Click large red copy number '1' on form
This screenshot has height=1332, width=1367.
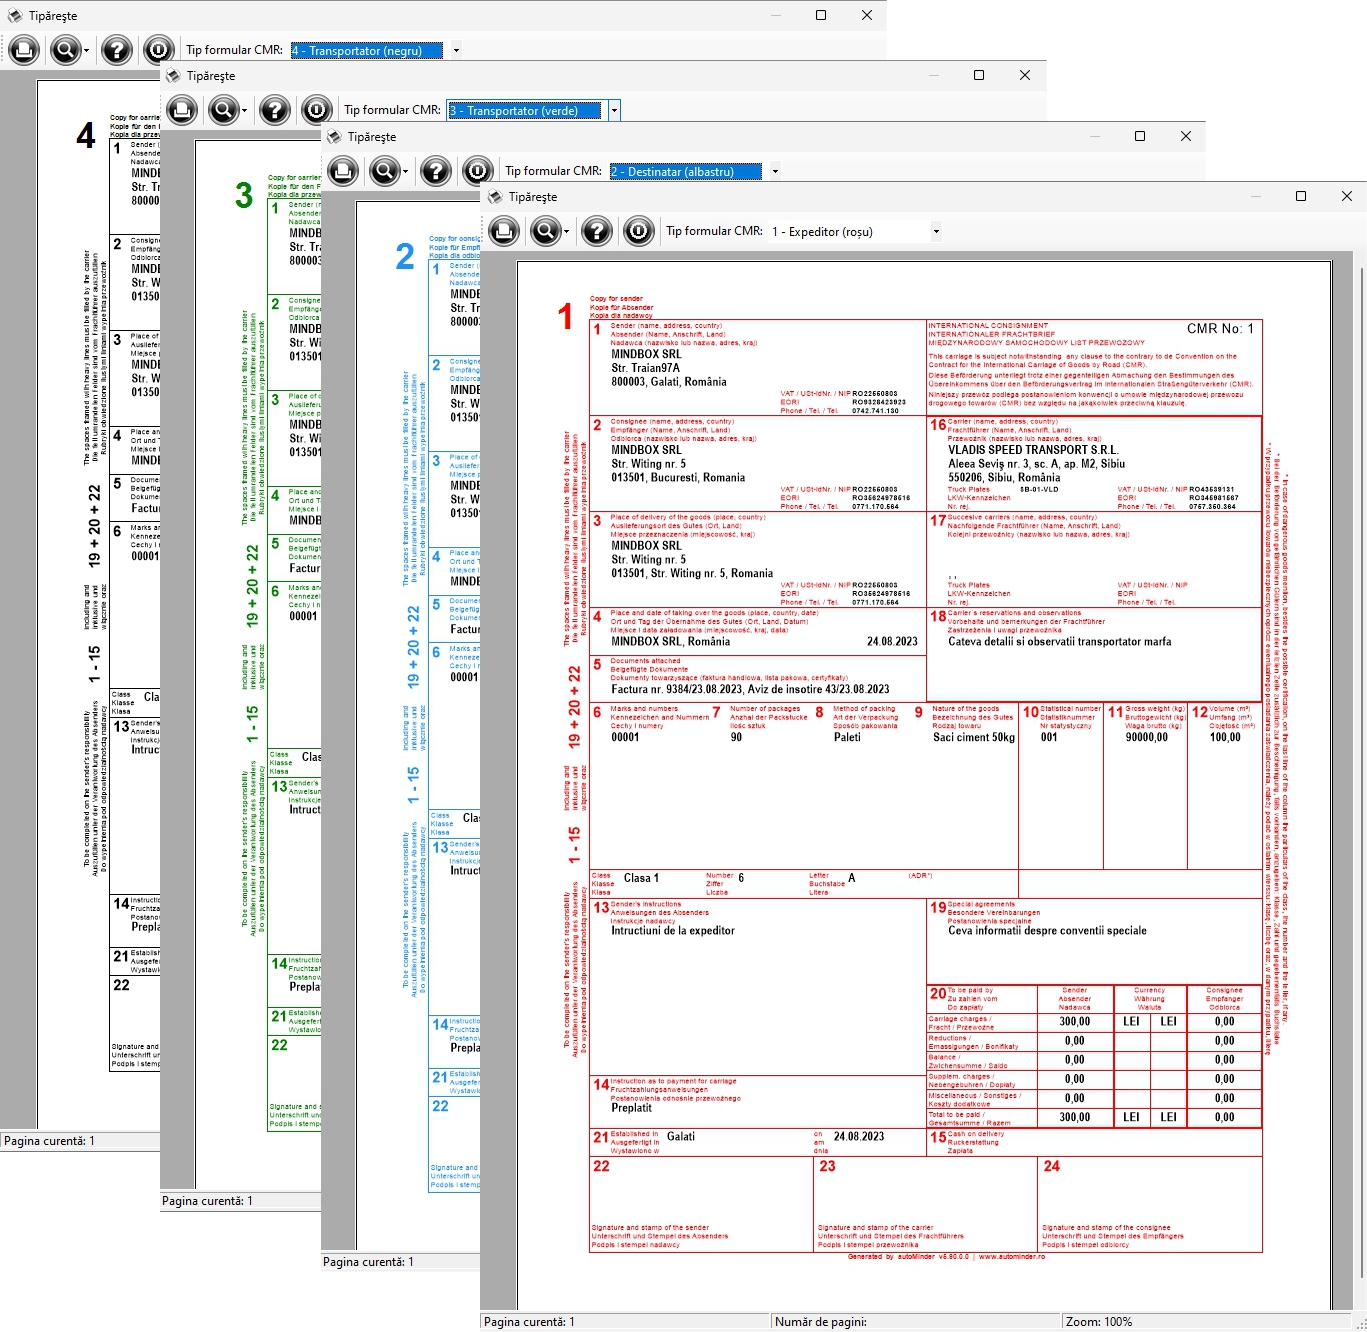pos(565,317)
